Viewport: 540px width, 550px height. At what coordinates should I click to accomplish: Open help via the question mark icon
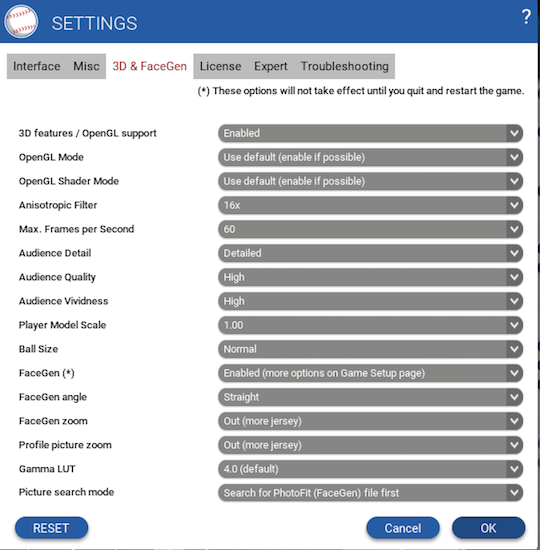tap(526, 16)
